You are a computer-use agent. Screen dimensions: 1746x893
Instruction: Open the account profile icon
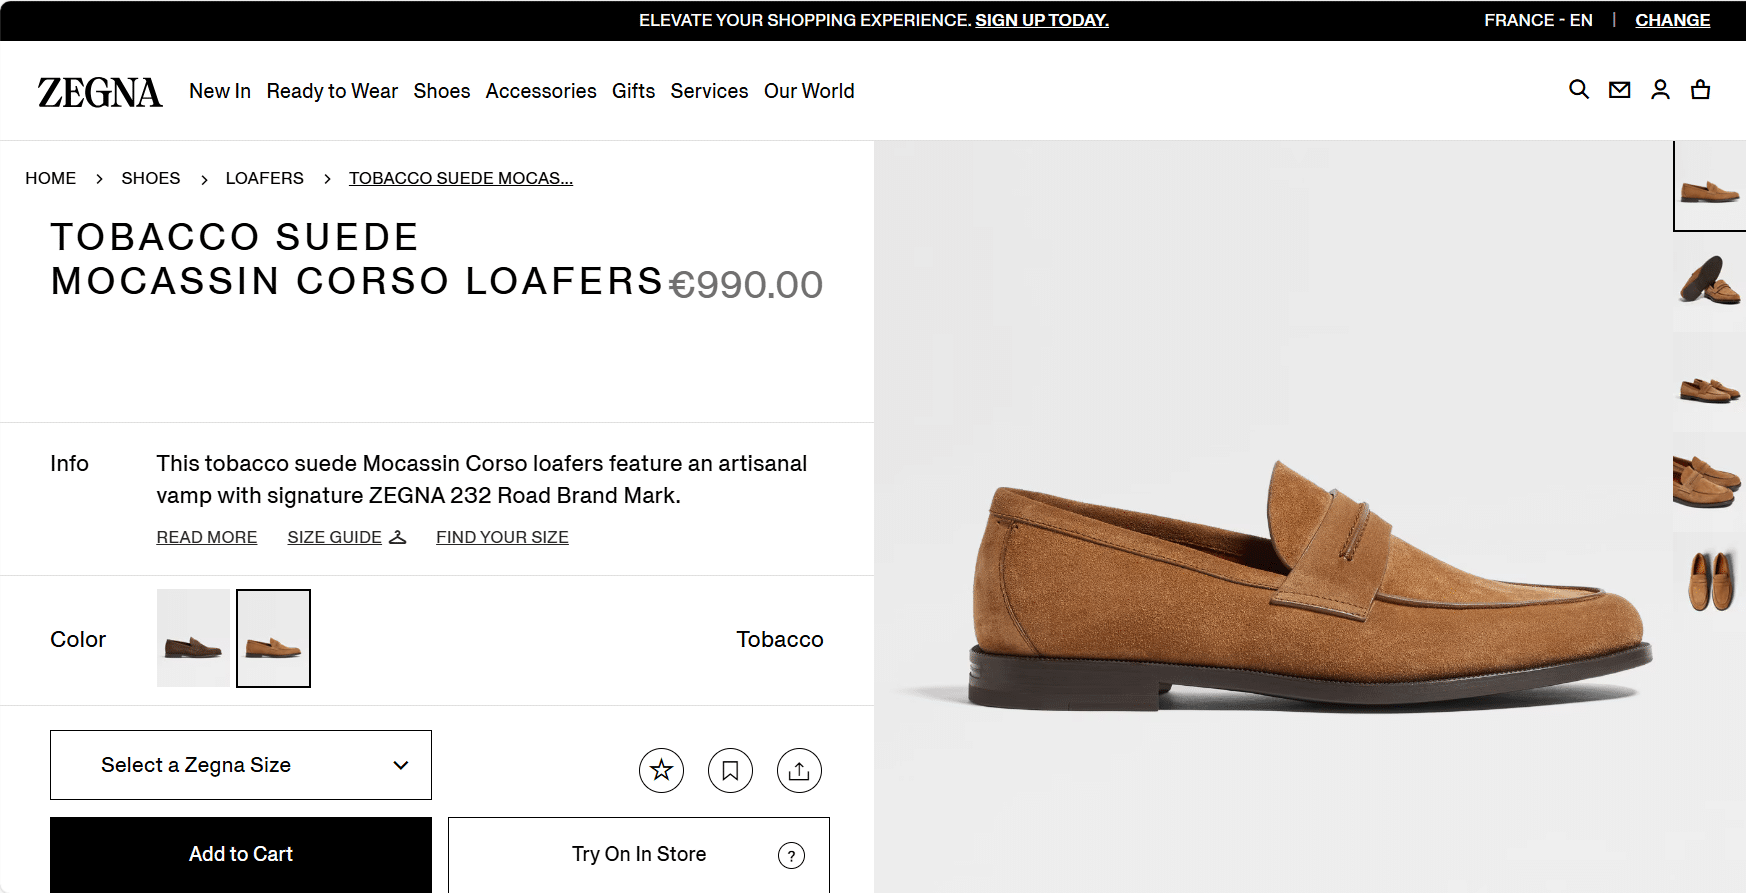point(1660,90)
